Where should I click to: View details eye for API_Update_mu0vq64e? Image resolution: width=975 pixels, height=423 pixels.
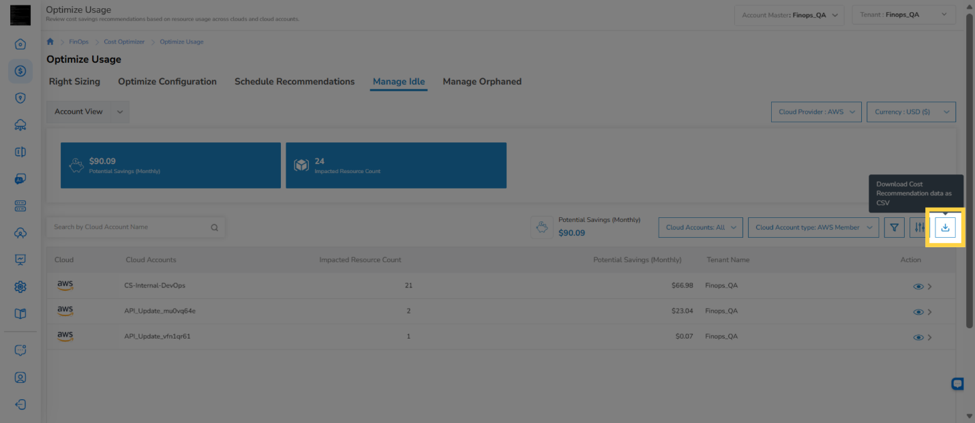918,312
